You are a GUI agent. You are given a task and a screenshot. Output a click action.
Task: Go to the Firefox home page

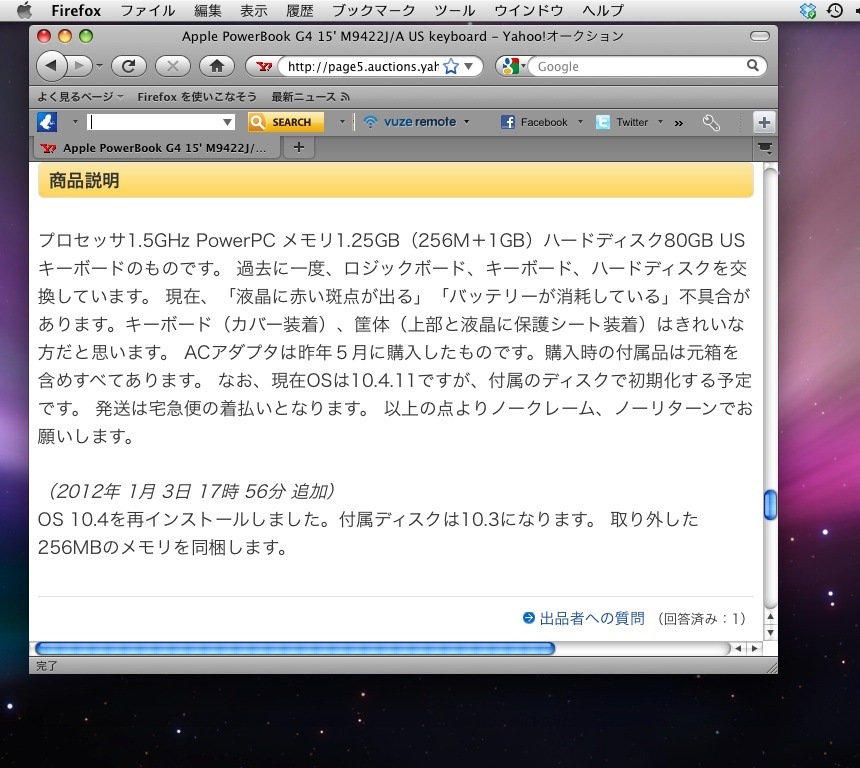(x=216, y=66)
